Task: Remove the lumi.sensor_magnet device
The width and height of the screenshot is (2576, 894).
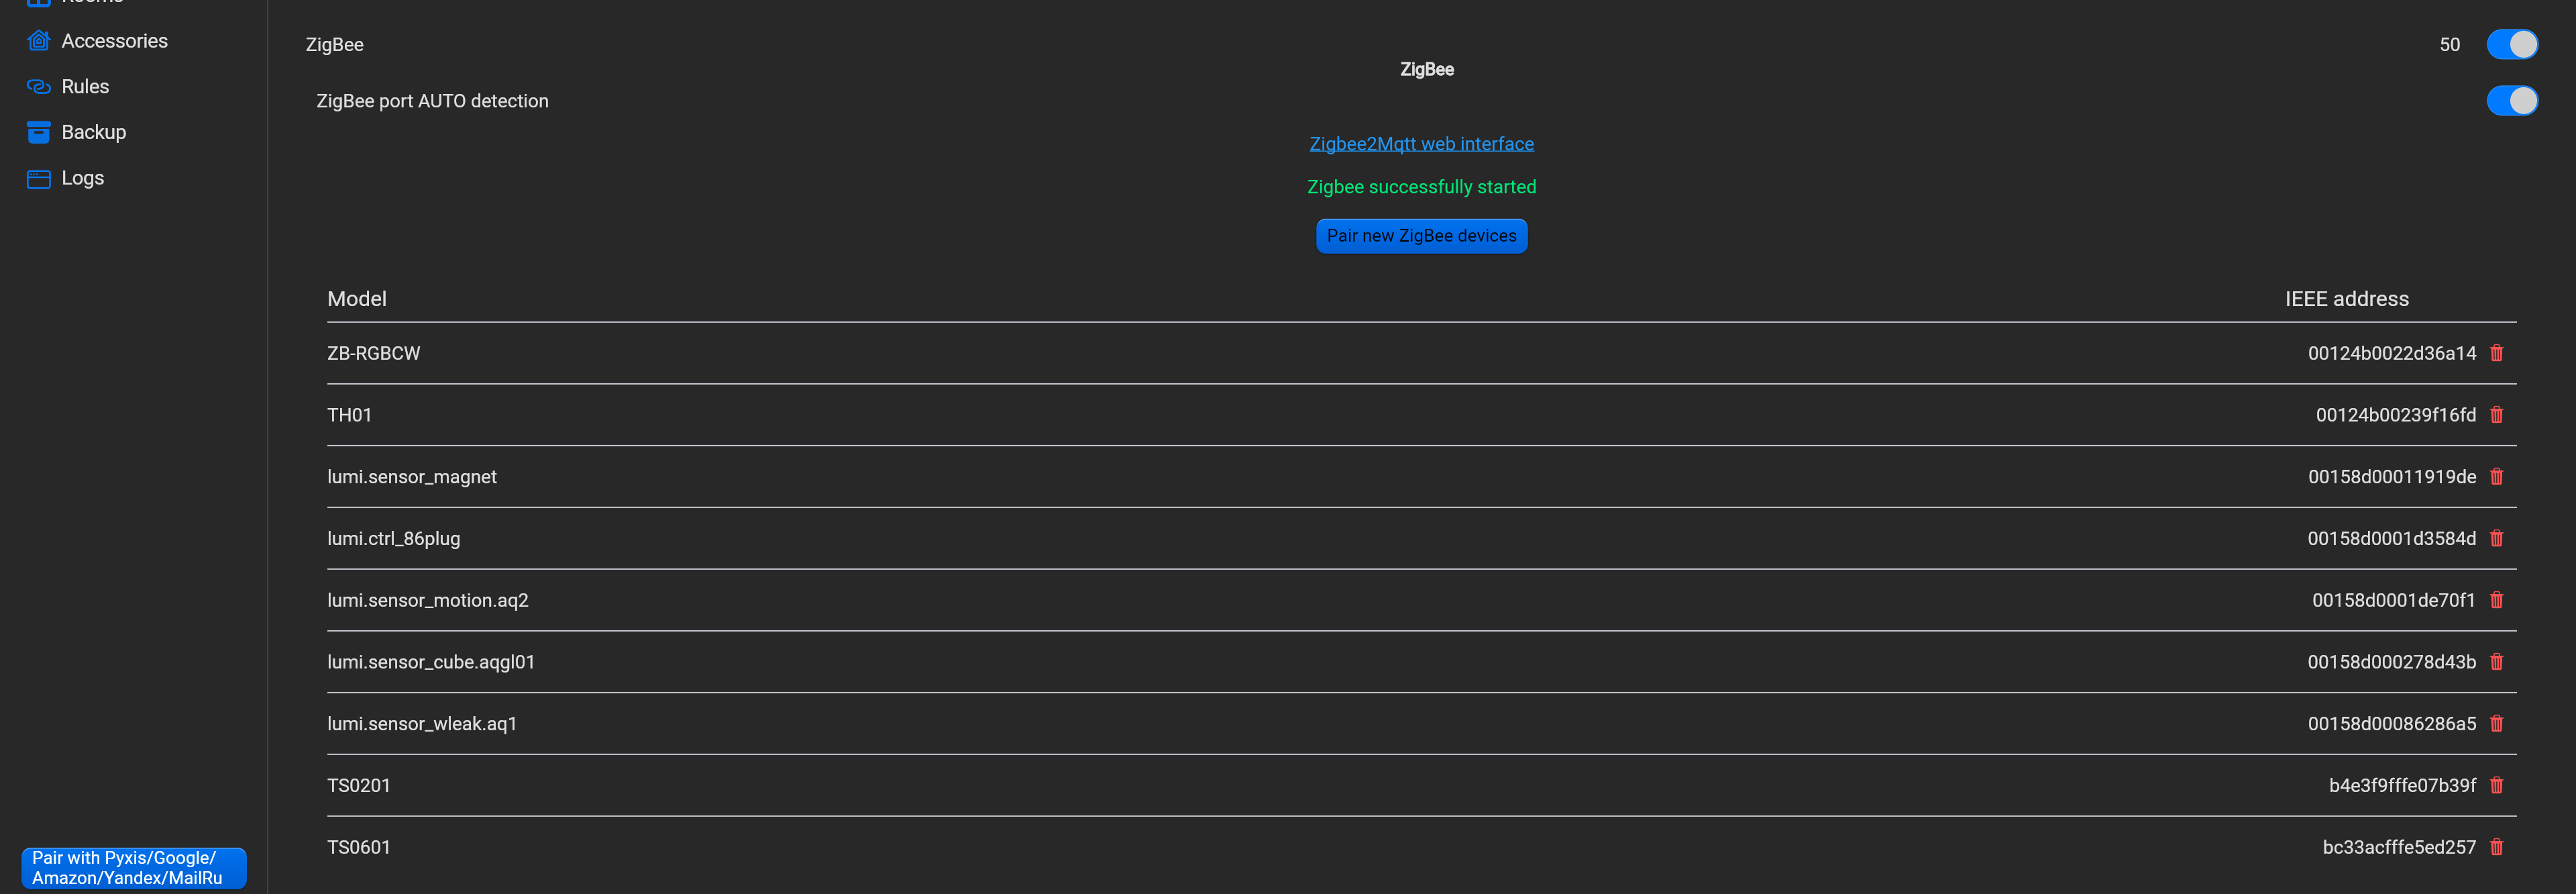Action: (2496, 477)
